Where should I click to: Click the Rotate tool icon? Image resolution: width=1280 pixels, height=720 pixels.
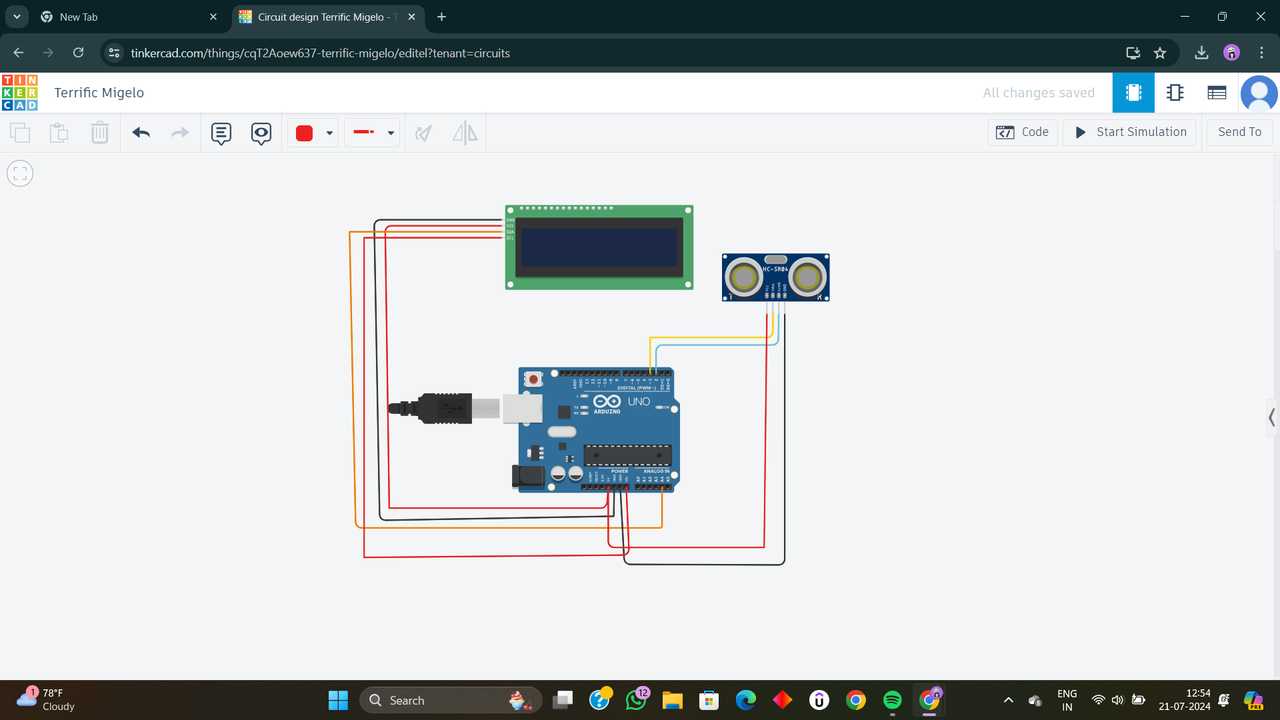pyautogui.click(x=424, y=132)
